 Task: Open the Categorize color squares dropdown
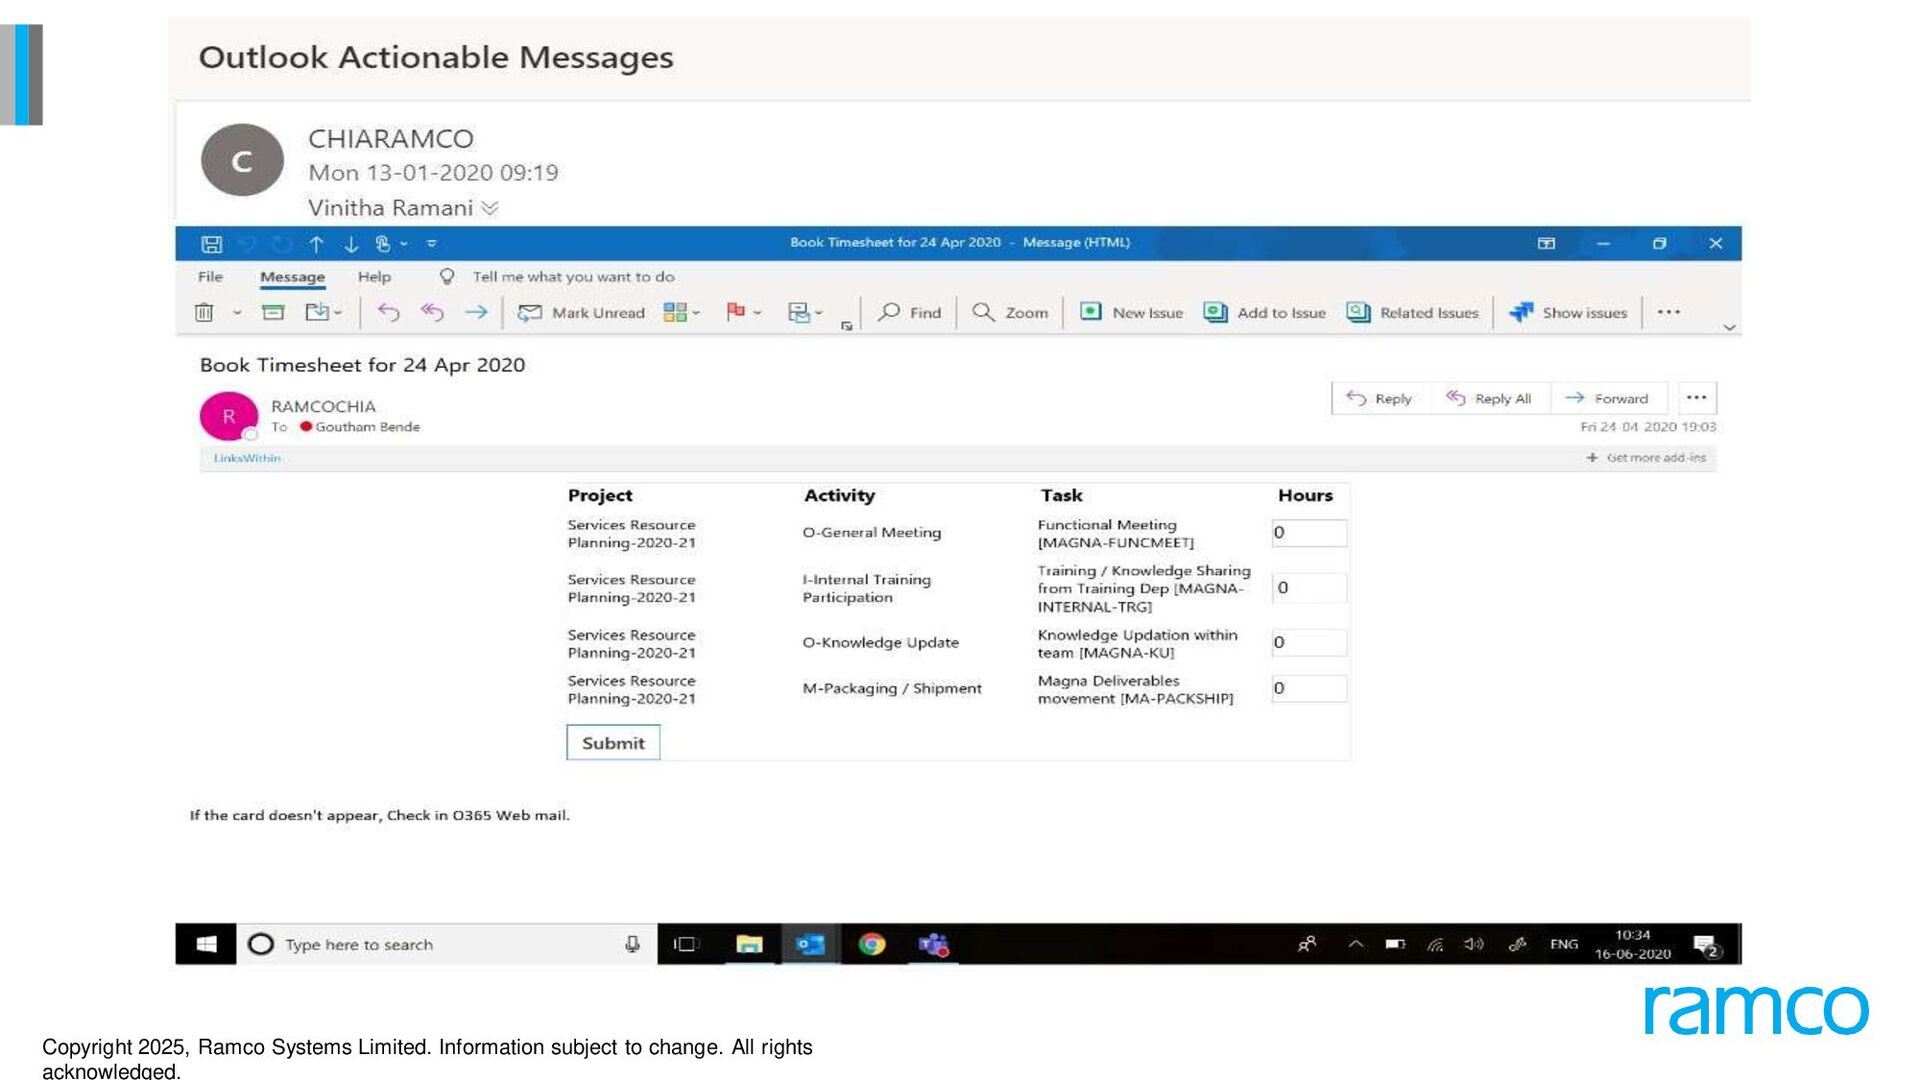click(x=682, y=313)
